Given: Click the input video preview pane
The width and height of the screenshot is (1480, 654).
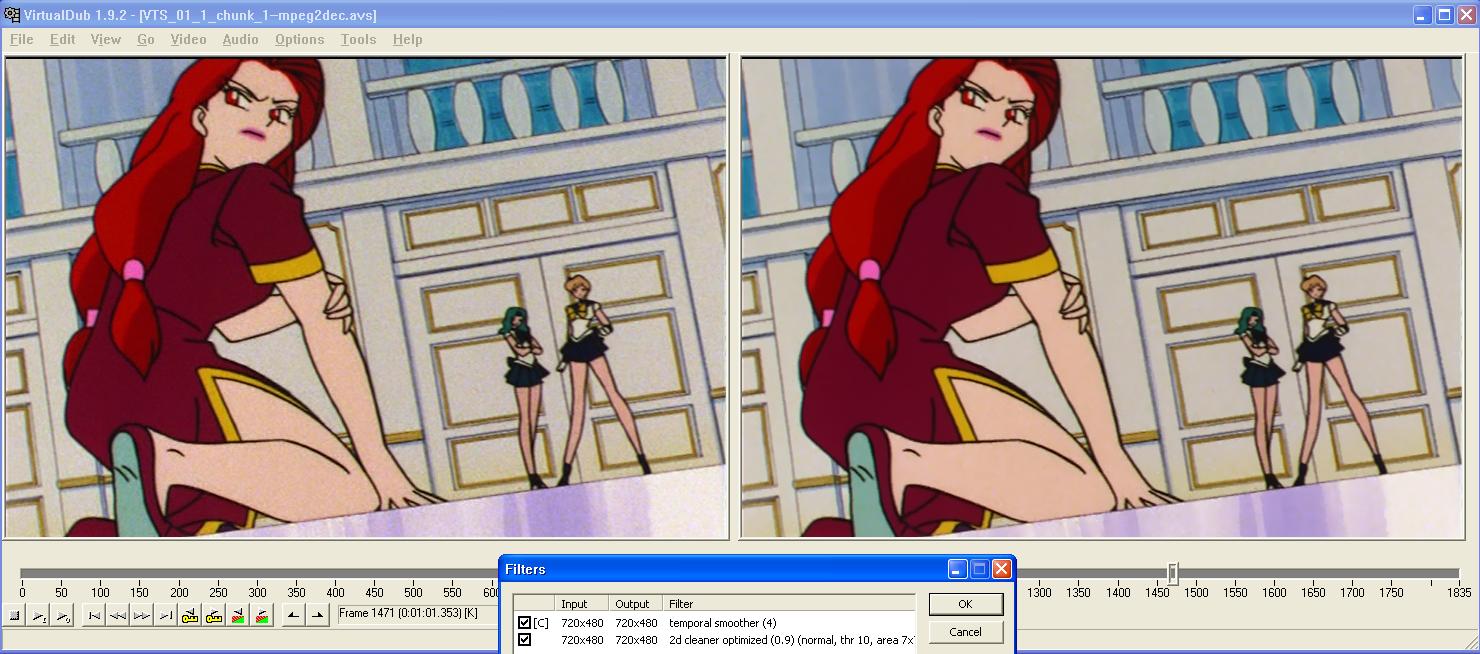Looking at the screenshot, I should tap(366, 297).
